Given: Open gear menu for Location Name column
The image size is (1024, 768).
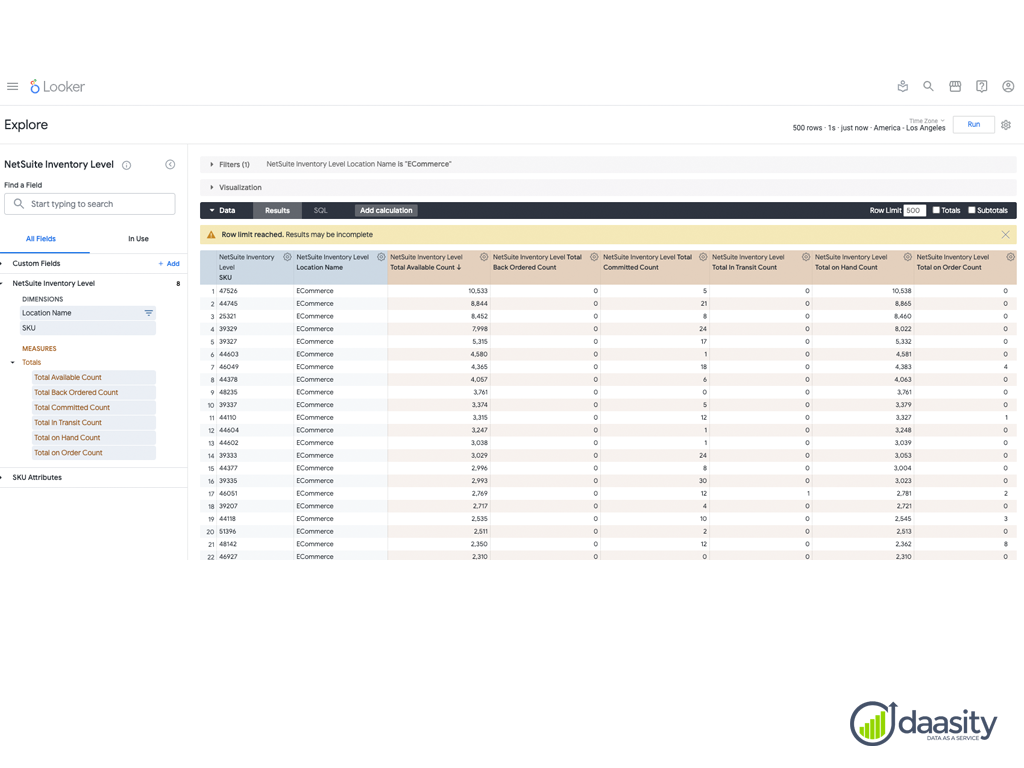Looking at the screenshot, I should 381,257.
